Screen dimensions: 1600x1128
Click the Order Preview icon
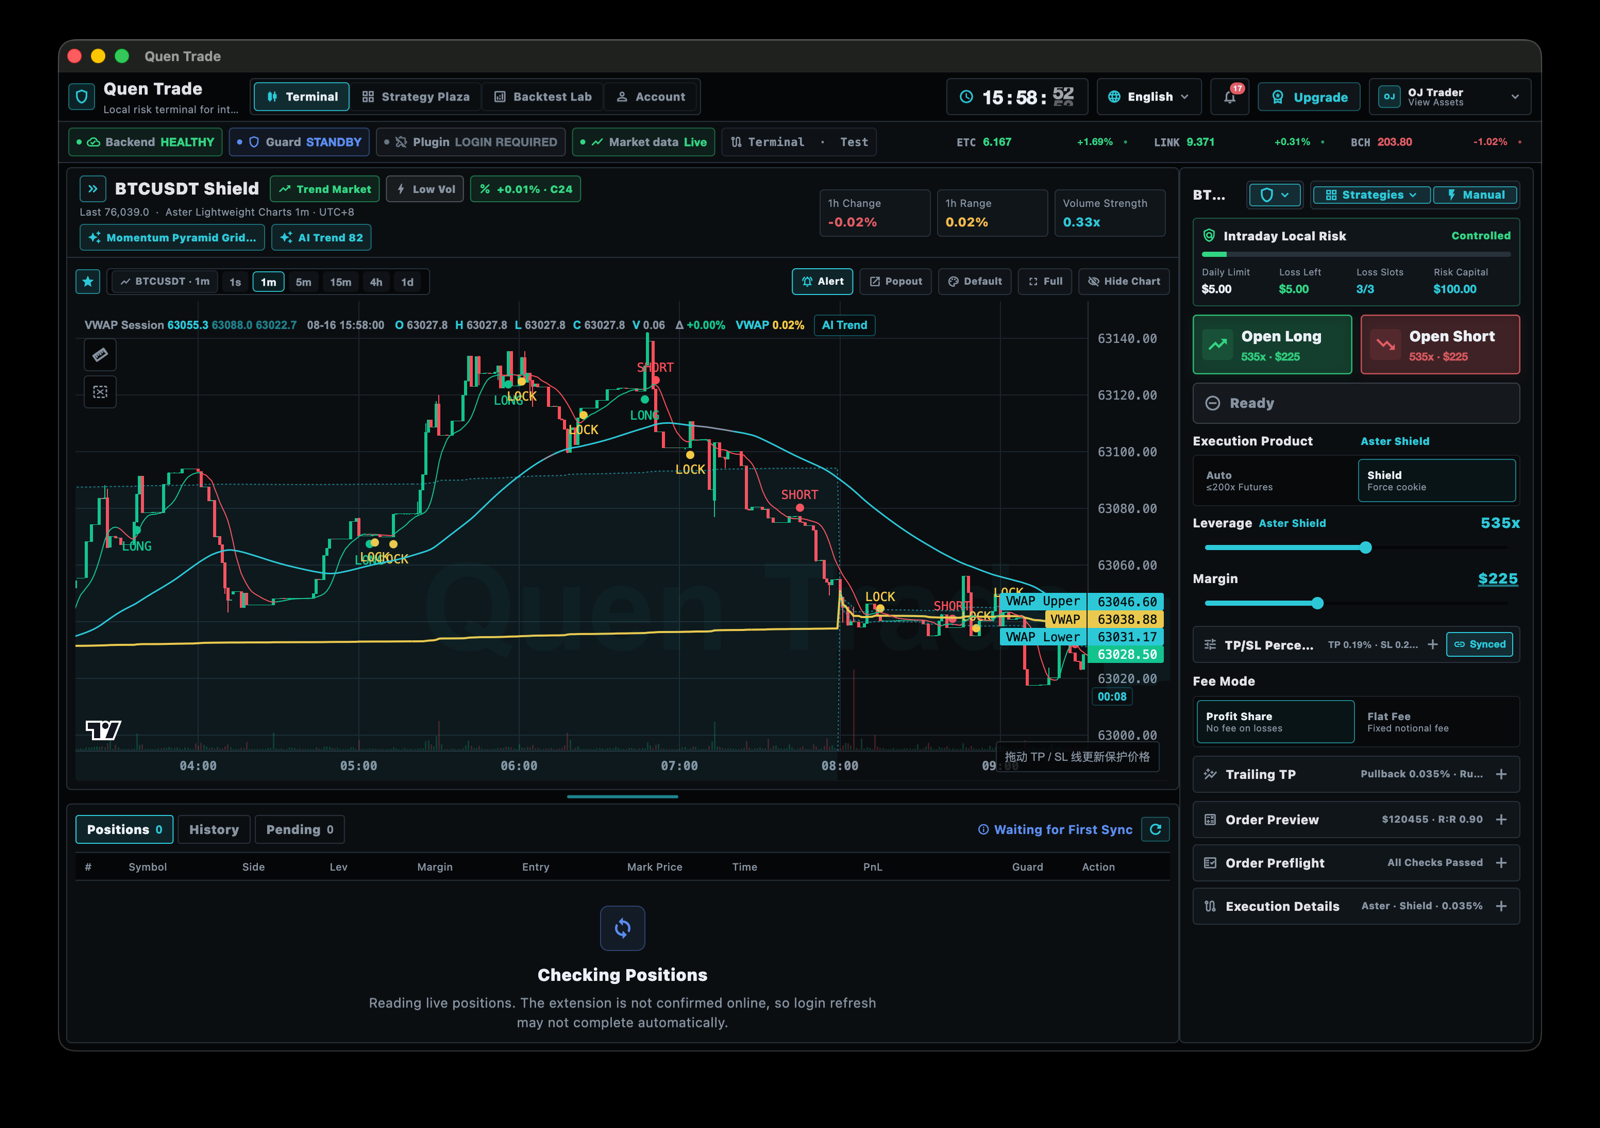(x=1210, y=820)
